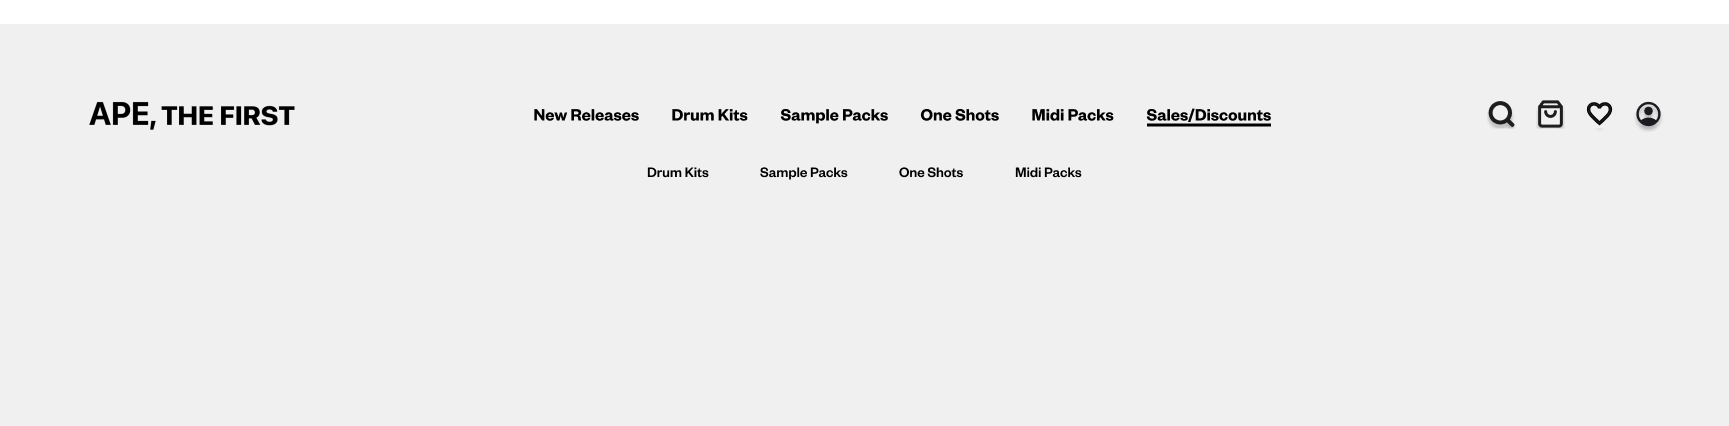The height and width of the screenshot is (426, 1729).
Task: Click the underline beneath Sales/Discounts
Action: pos(1208,126)
